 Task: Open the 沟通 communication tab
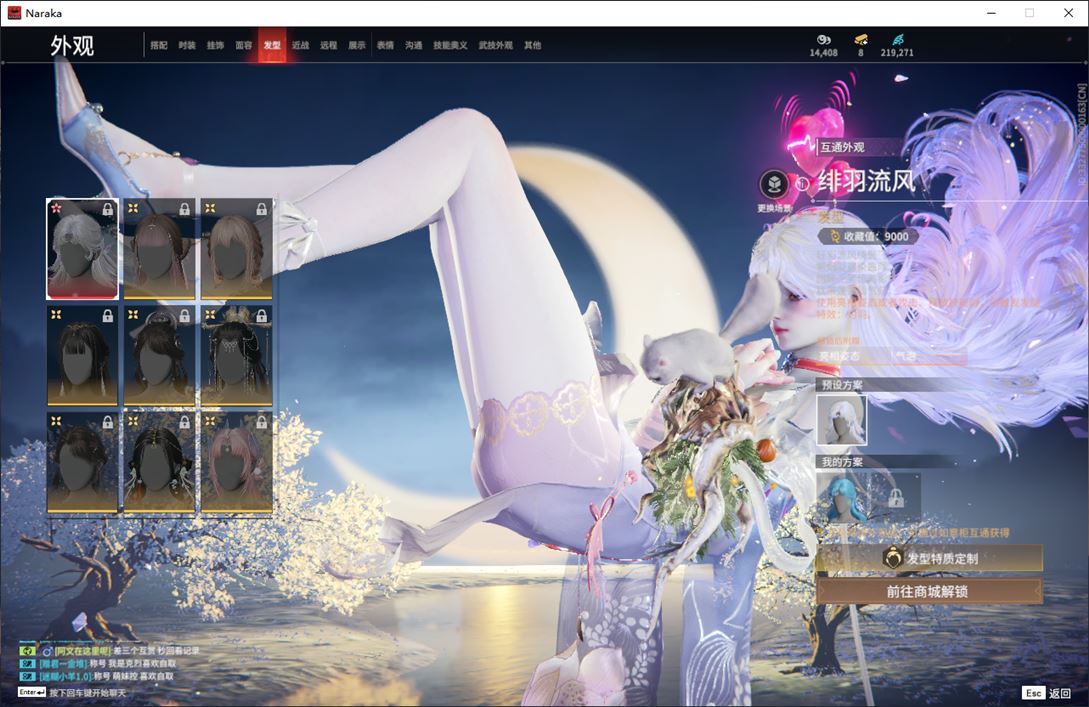click(414, 45)
